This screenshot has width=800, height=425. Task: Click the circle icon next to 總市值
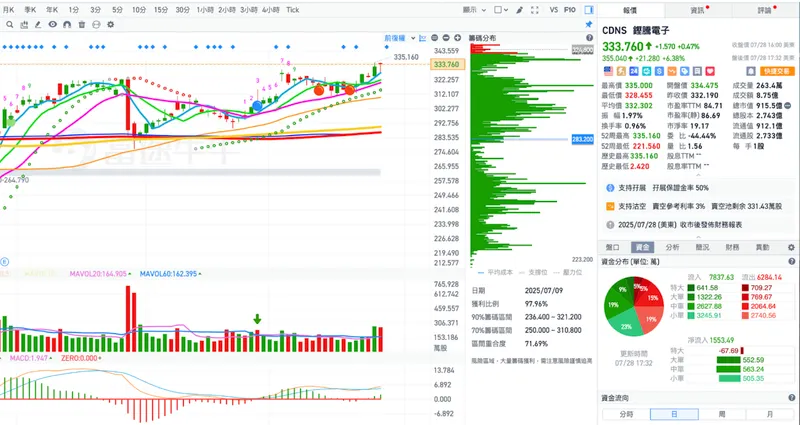(788, 106)
